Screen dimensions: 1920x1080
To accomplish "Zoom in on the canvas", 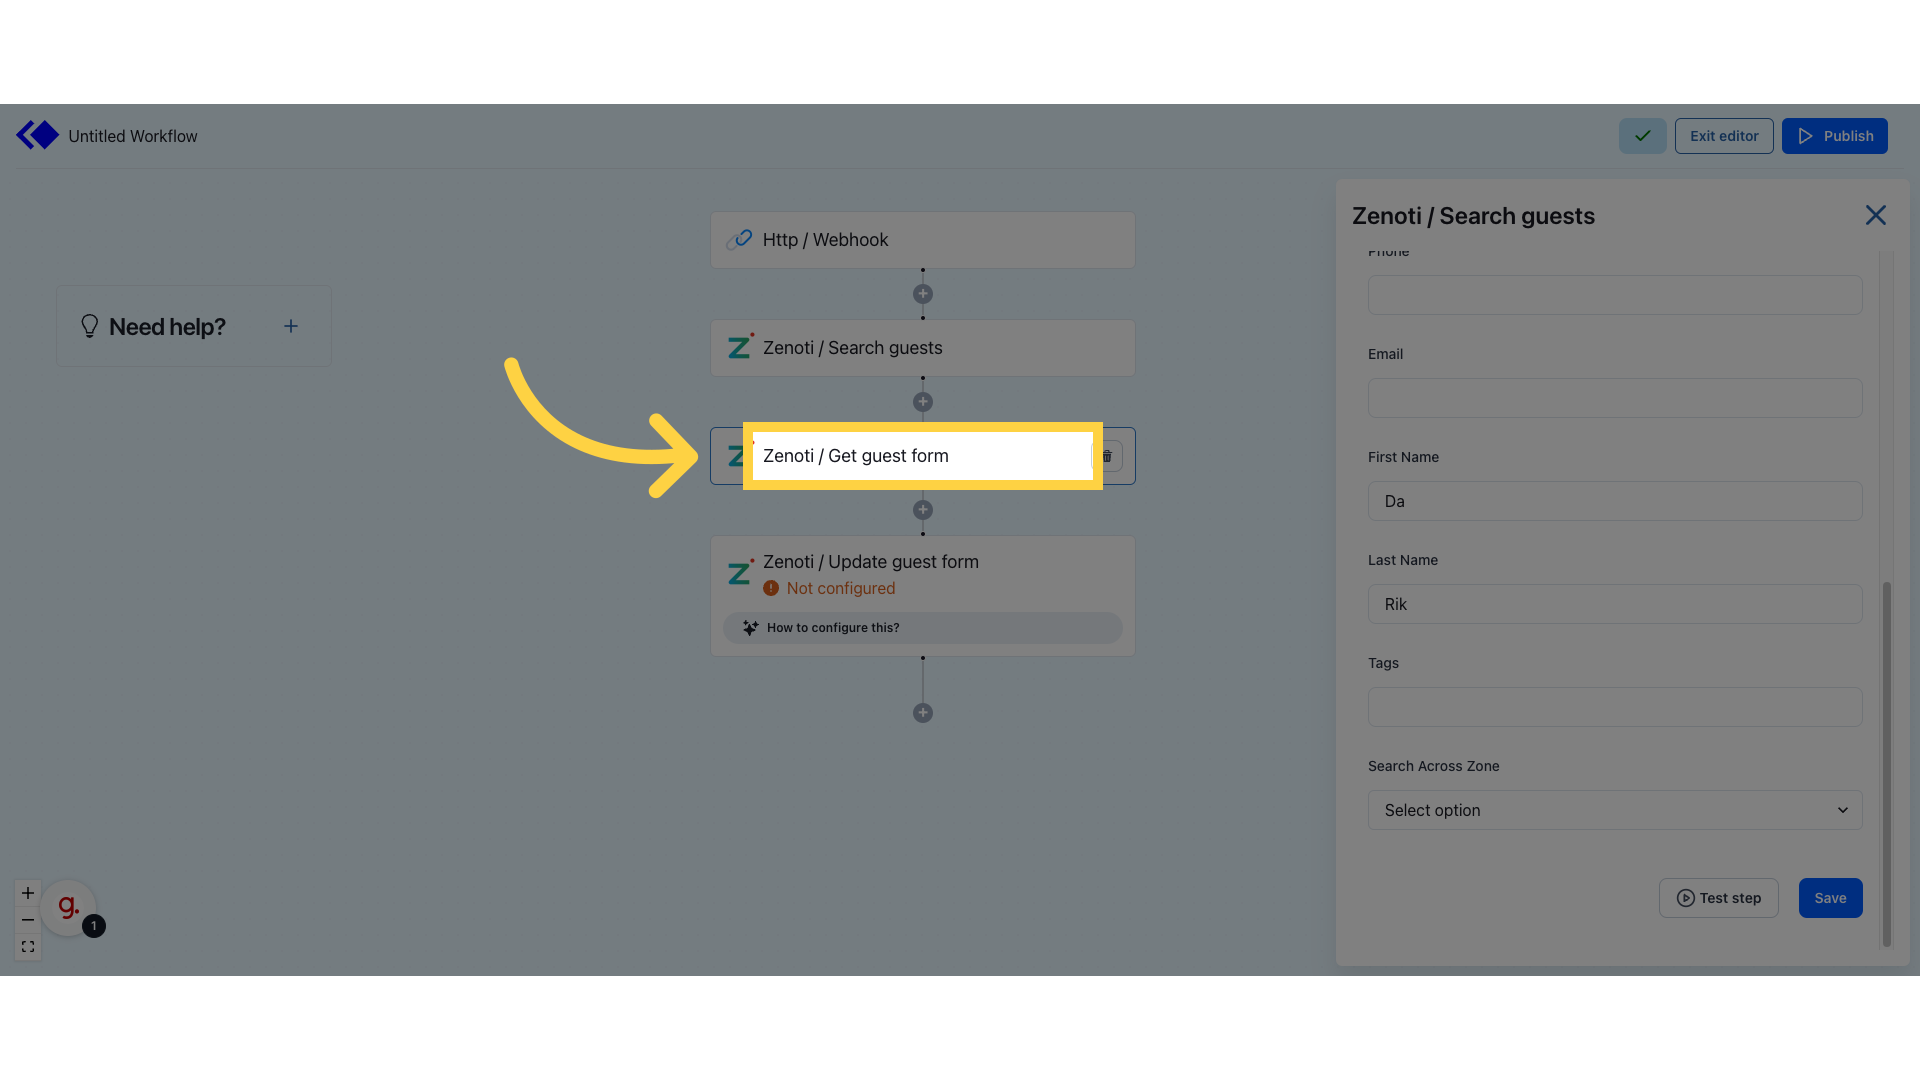I will coord(28,893).
